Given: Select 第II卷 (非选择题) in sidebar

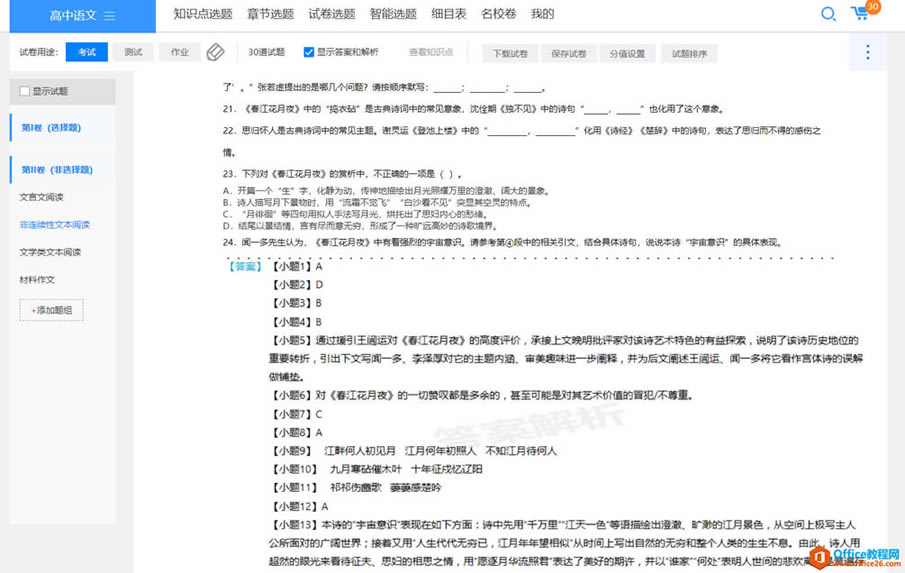Looking at the screenshot, I should (57, 170).
